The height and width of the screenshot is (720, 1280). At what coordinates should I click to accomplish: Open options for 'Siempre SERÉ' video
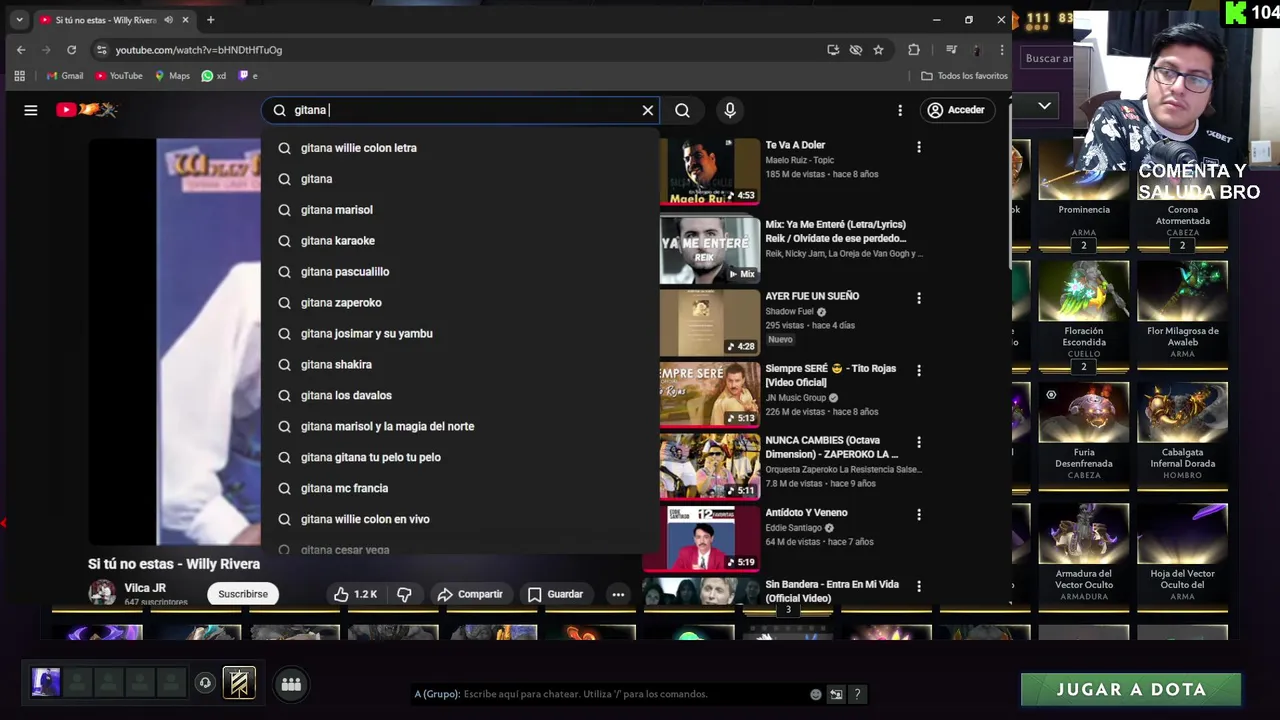[919, 370]
